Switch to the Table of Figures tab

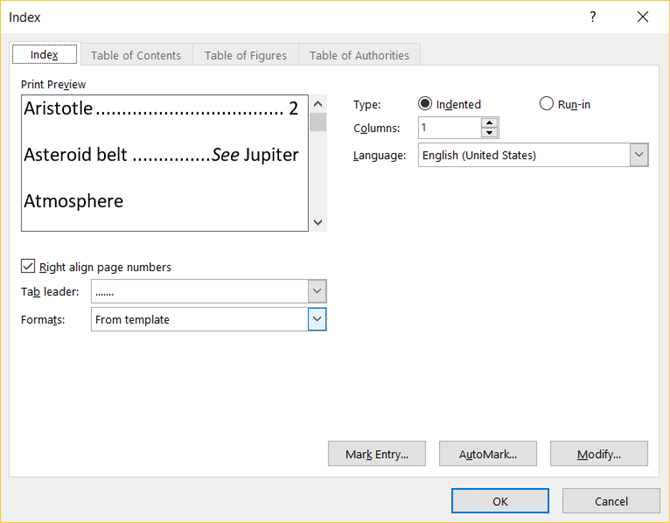246,56
